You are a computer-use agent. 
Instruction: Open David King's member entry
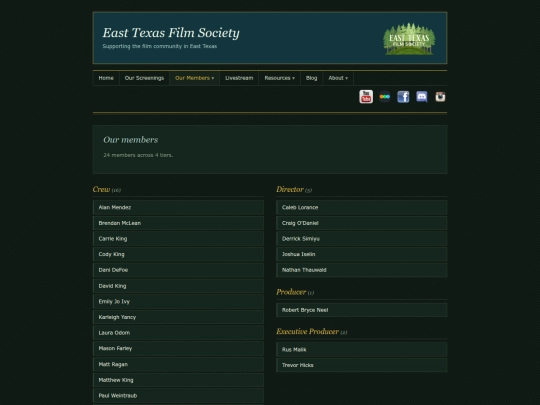tap(178, 286)
